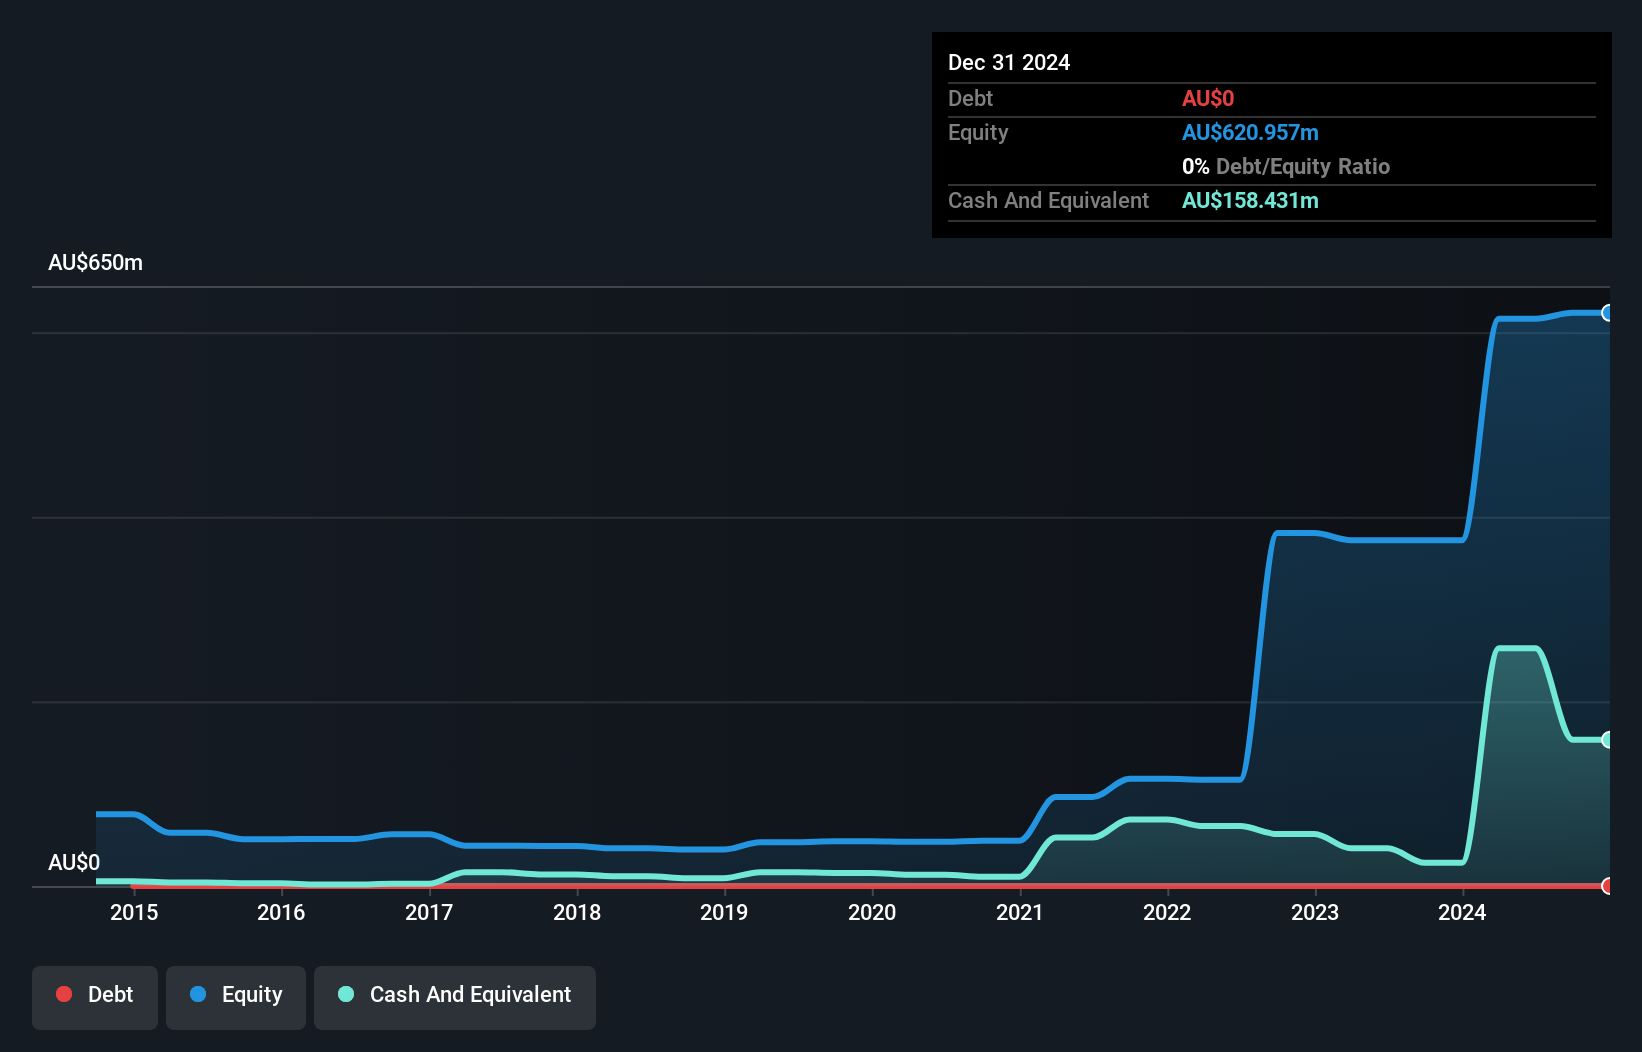Select the teal Cash endpoint marker

[x=1607, y=740]
